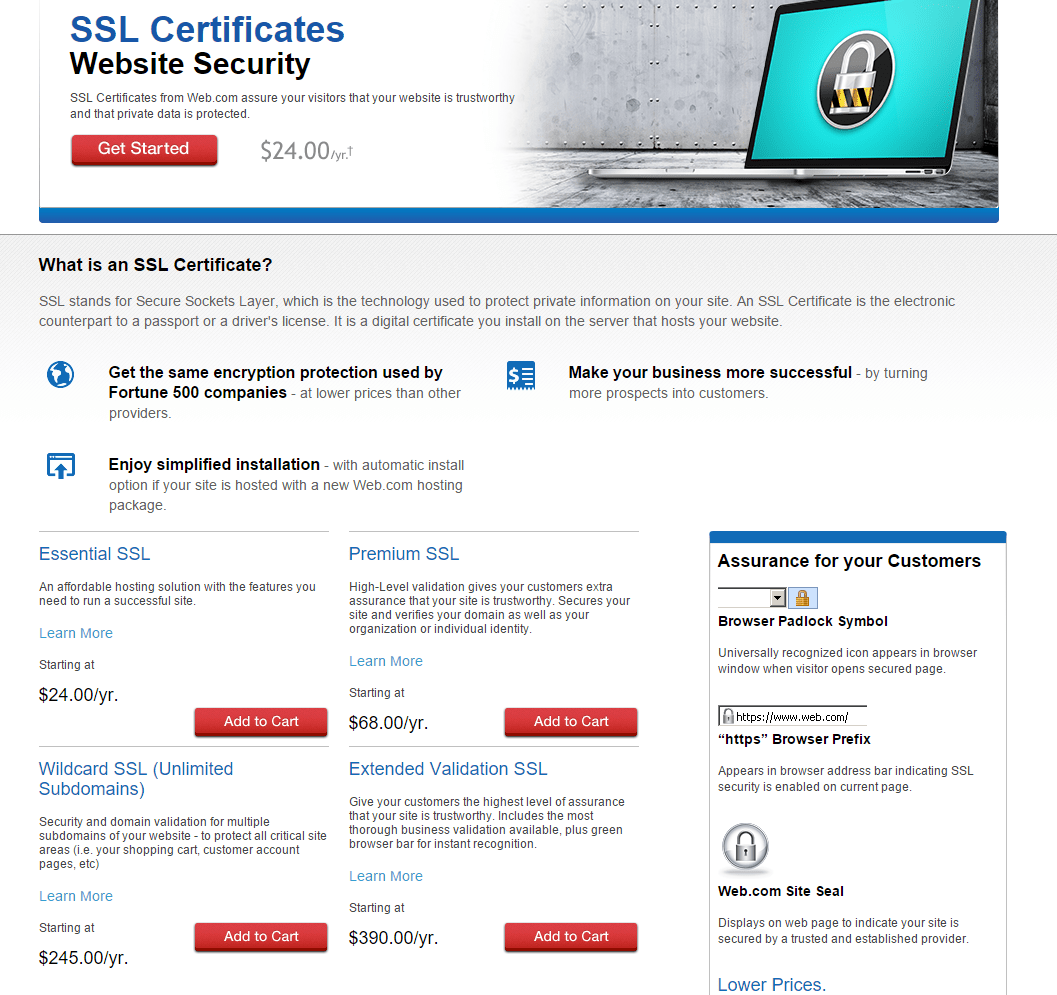Add Wildcard SSL to cart
This screenshot has width=1057, height=995.
point(261,937)
